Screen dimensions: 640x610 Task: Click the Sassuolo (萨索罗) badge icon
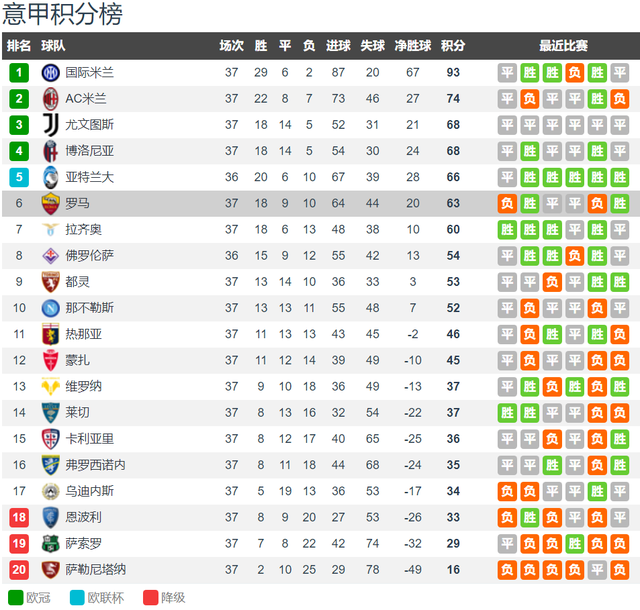51,543
